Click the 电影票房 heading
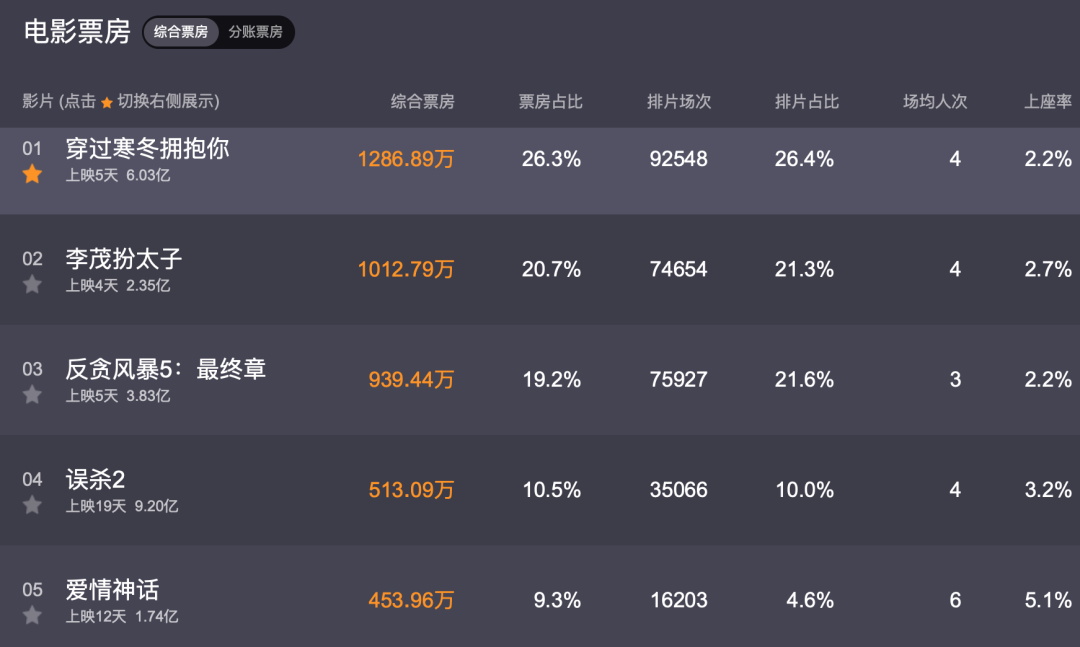 point(77,32)
